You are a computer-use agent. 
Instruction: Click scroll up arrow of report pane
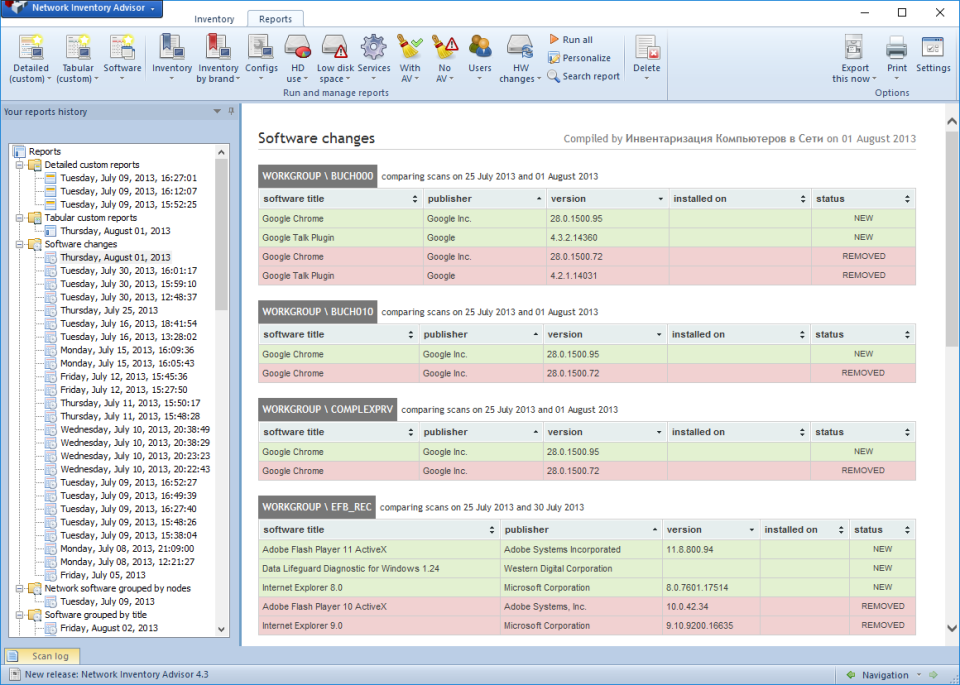[x=951, y=122]
